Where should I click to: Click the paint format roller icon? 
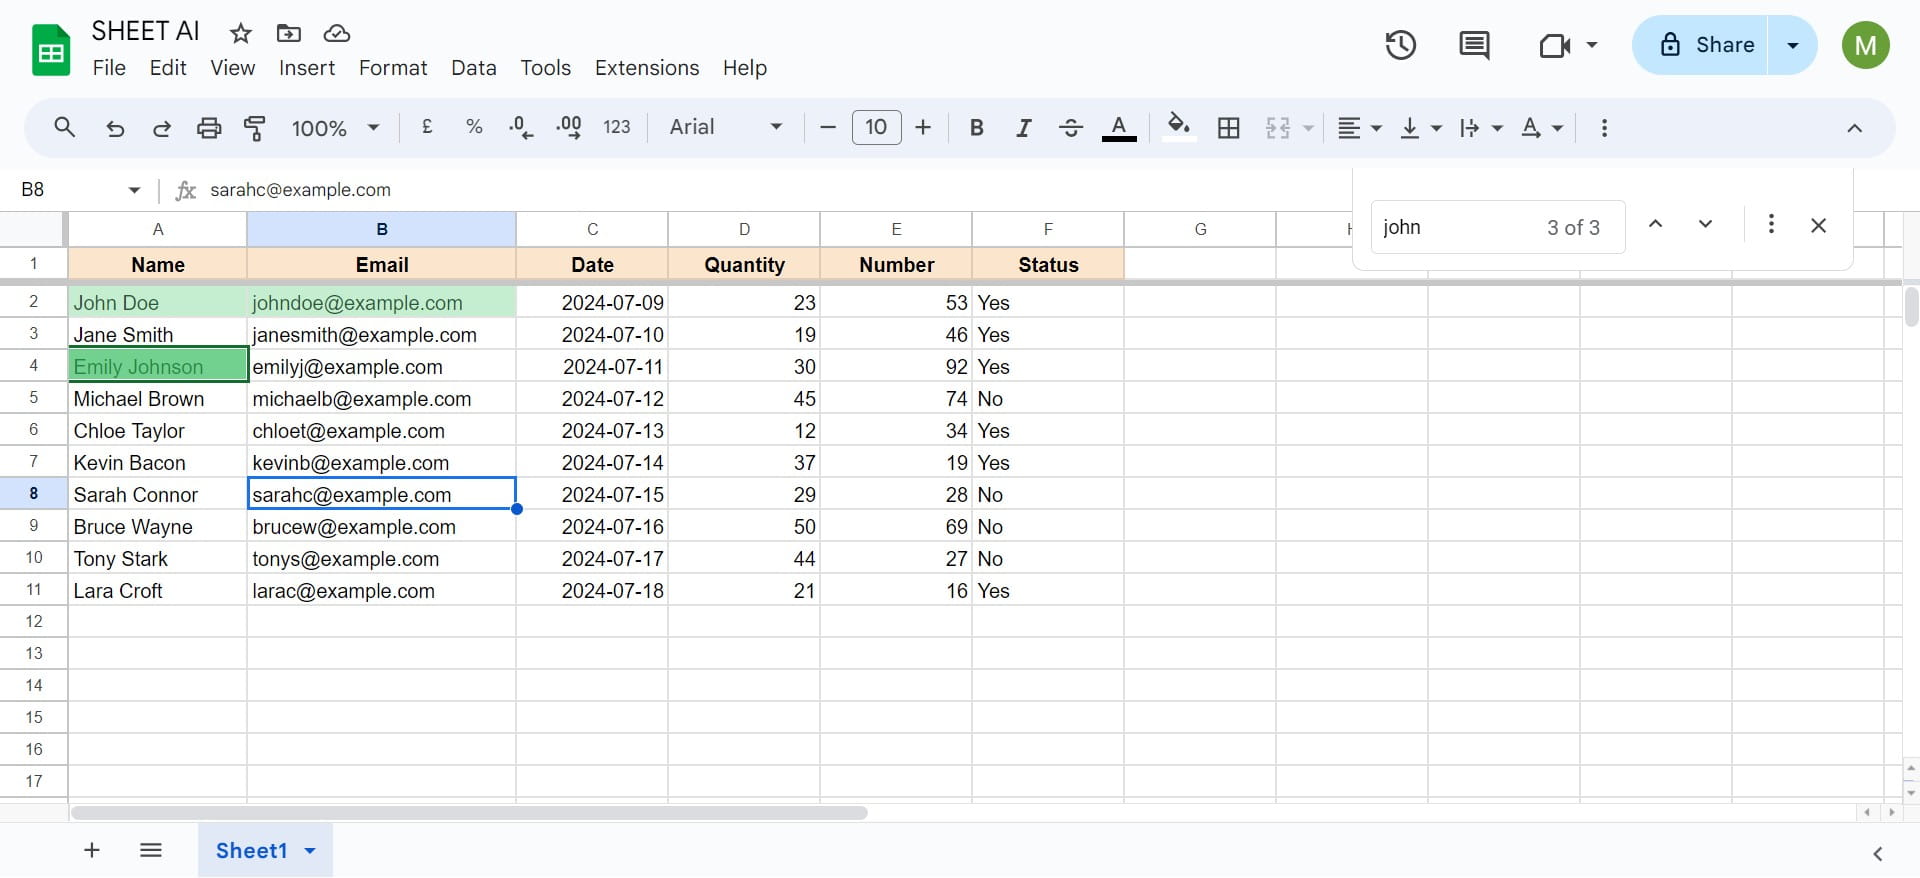pos(255,128)
